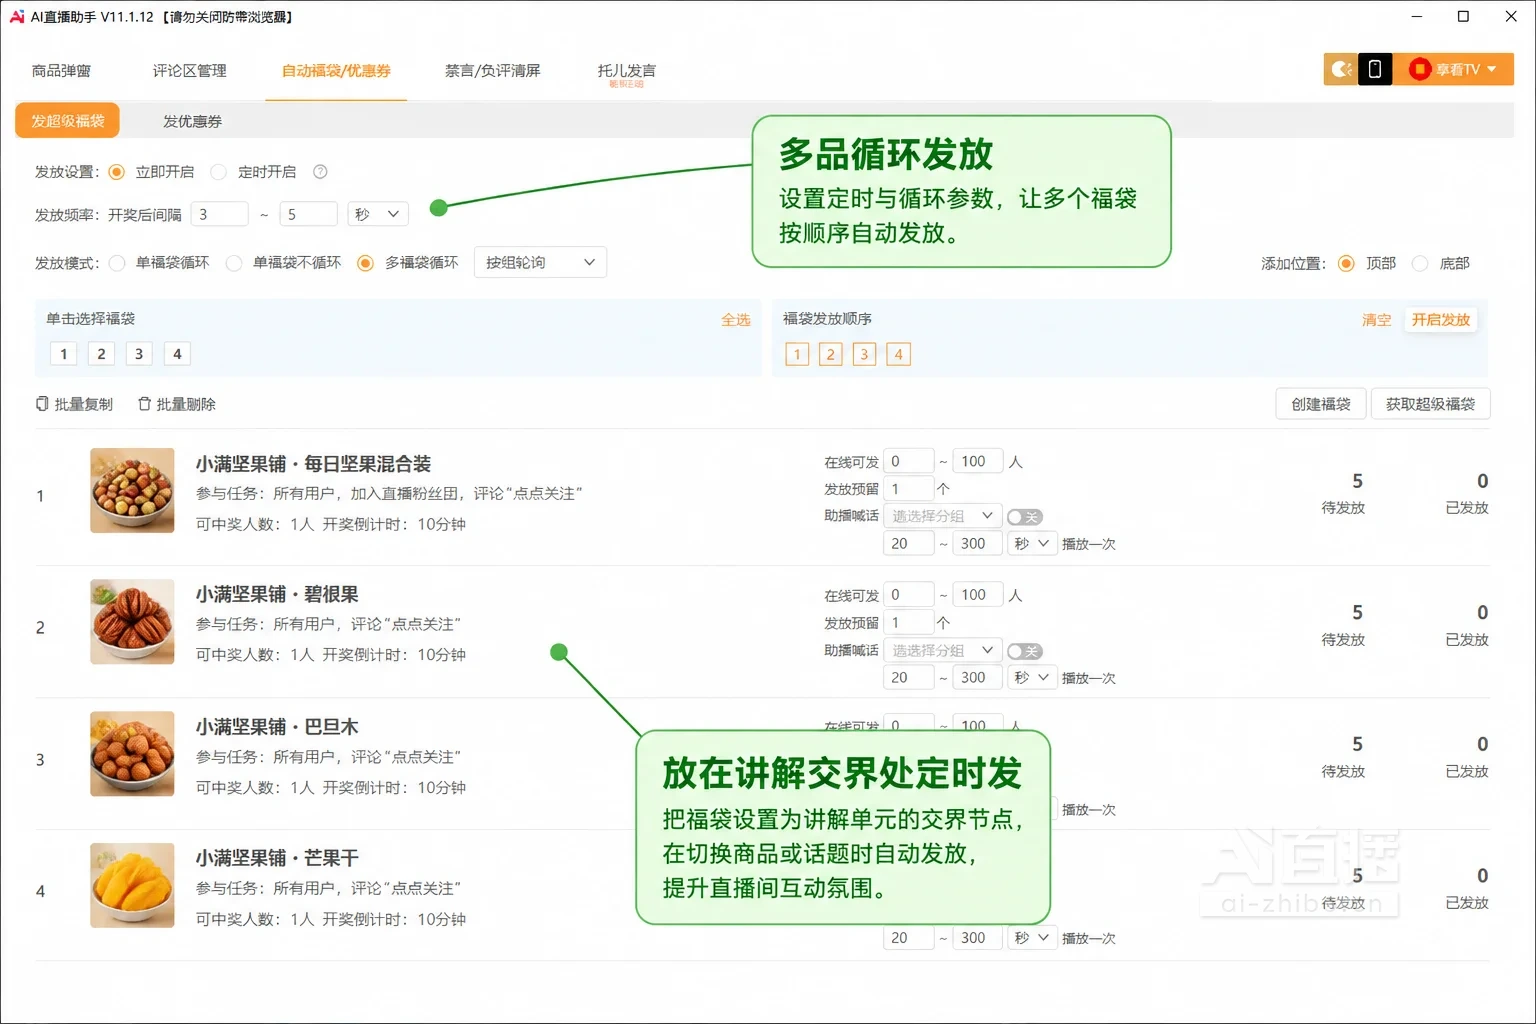Click the 每日坚果混合装 product thumbnail

pyautogui.click(x=132, y=490)
